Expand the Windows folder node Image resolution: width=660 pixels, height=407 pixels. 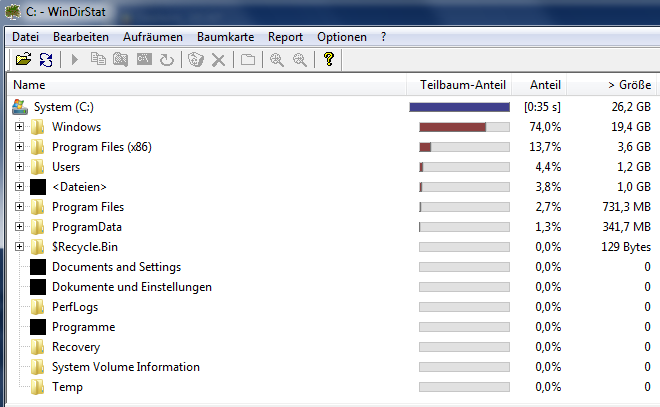pos(19,126)
